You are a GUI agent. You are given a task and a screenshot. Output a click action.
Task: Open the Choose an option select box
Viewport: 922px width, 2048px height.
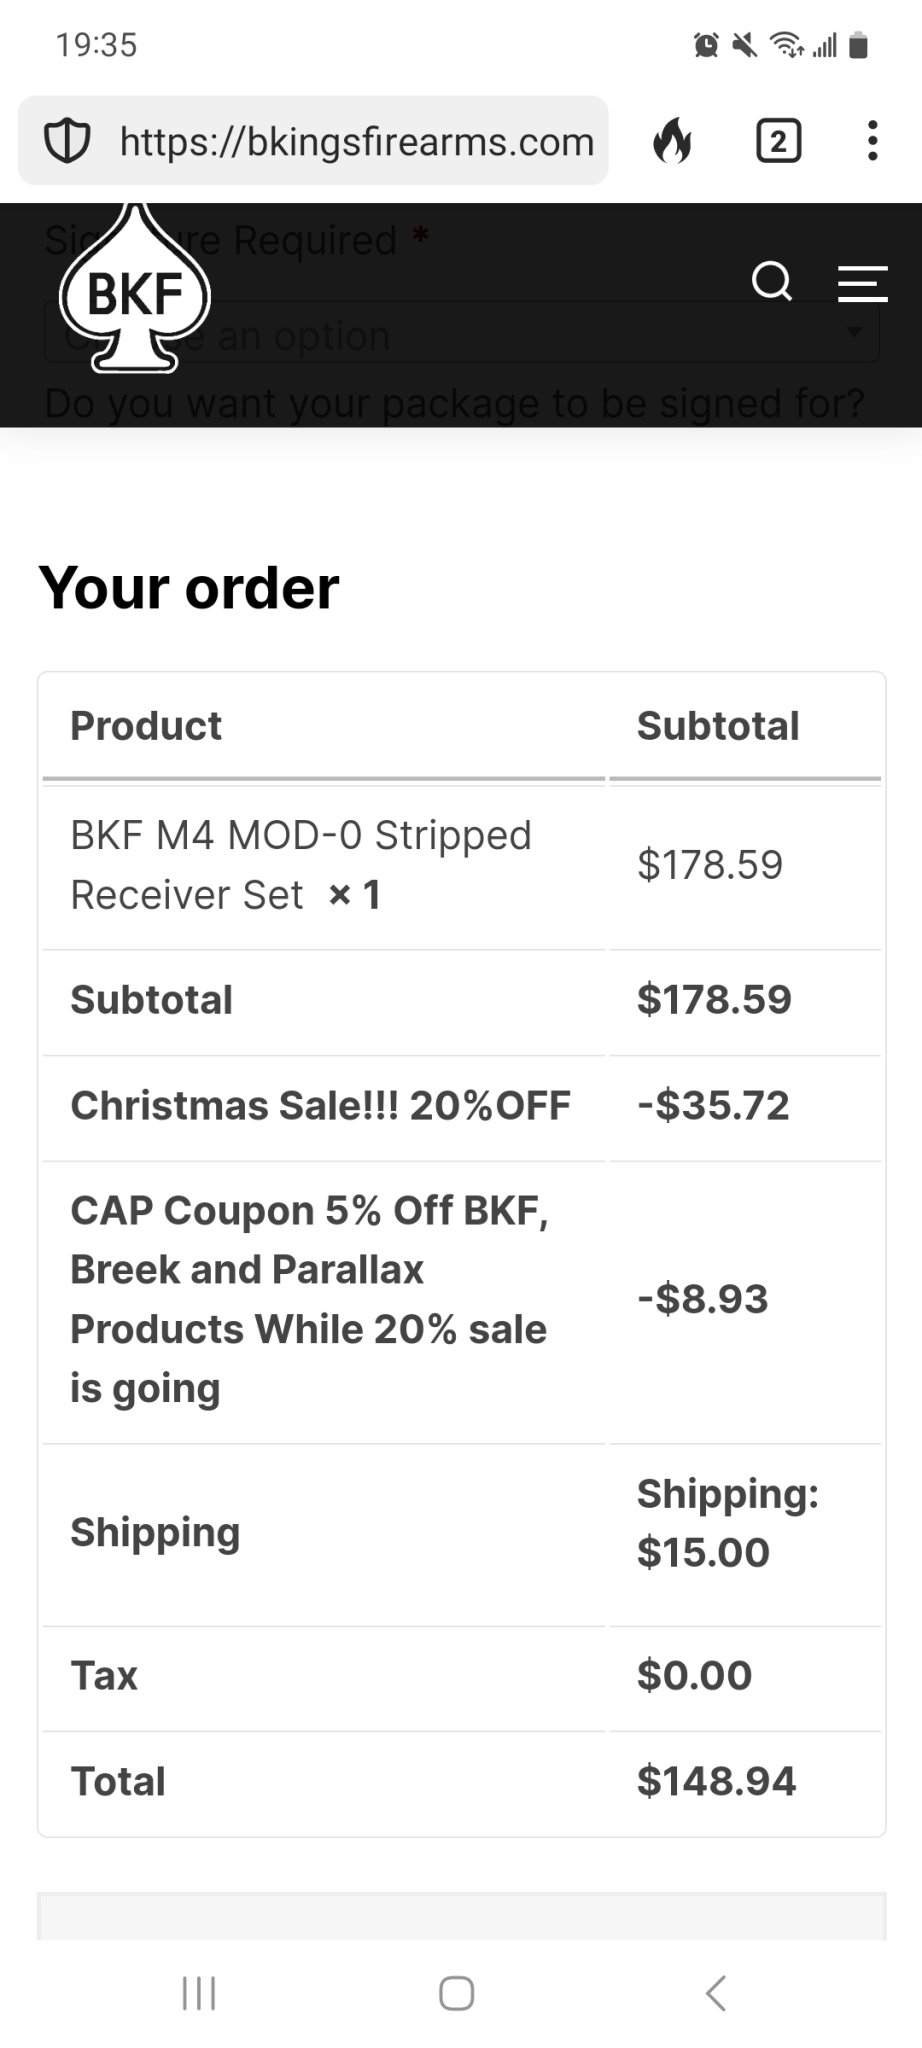pyautogui.click(x=461, y=333)
